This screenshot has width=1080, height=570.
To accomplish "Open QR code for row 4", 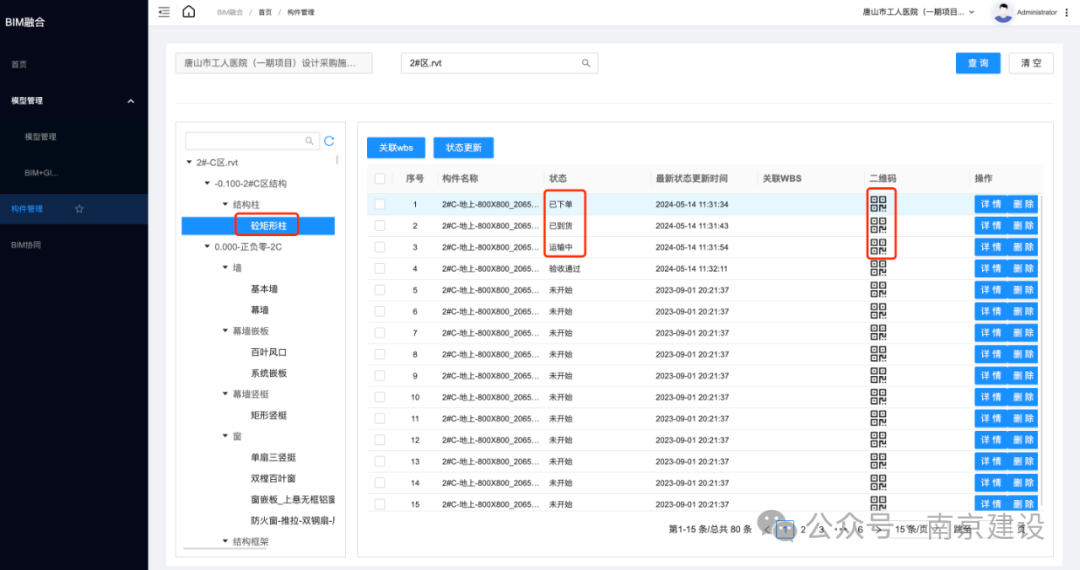I will 878,268.
